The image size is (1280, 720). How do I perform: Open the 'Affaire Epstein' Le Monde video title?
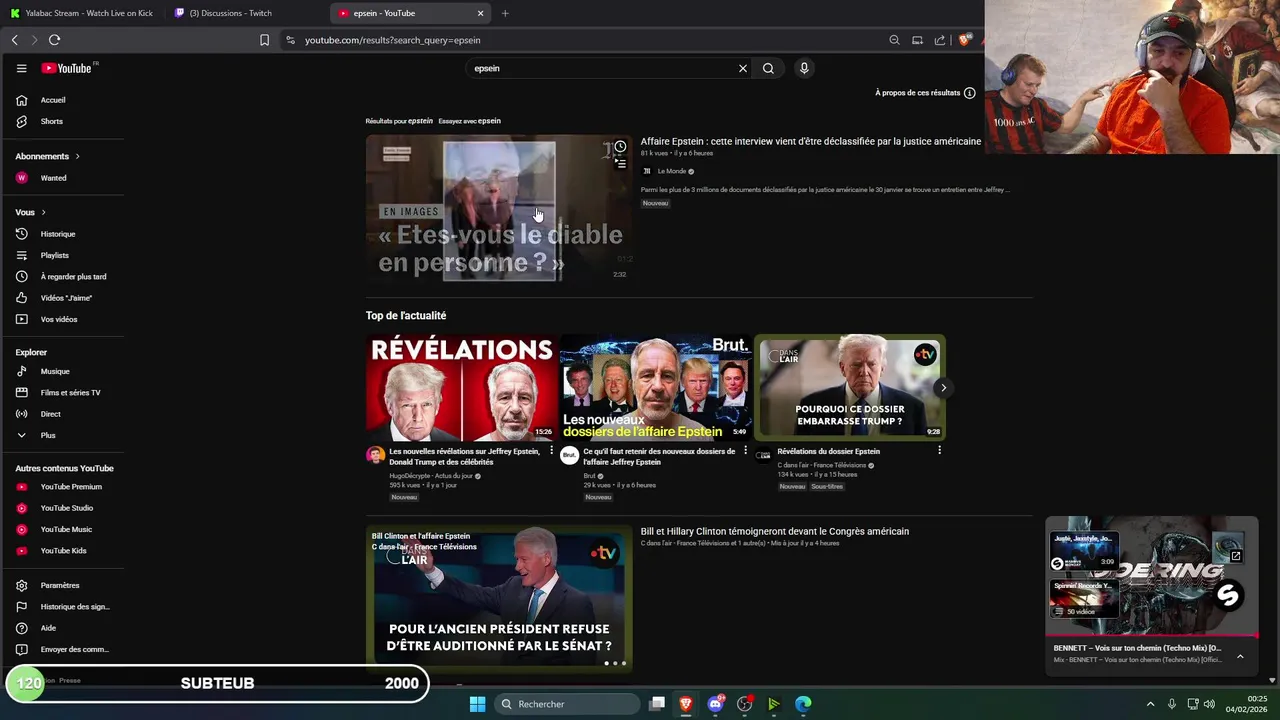point(811,142)
